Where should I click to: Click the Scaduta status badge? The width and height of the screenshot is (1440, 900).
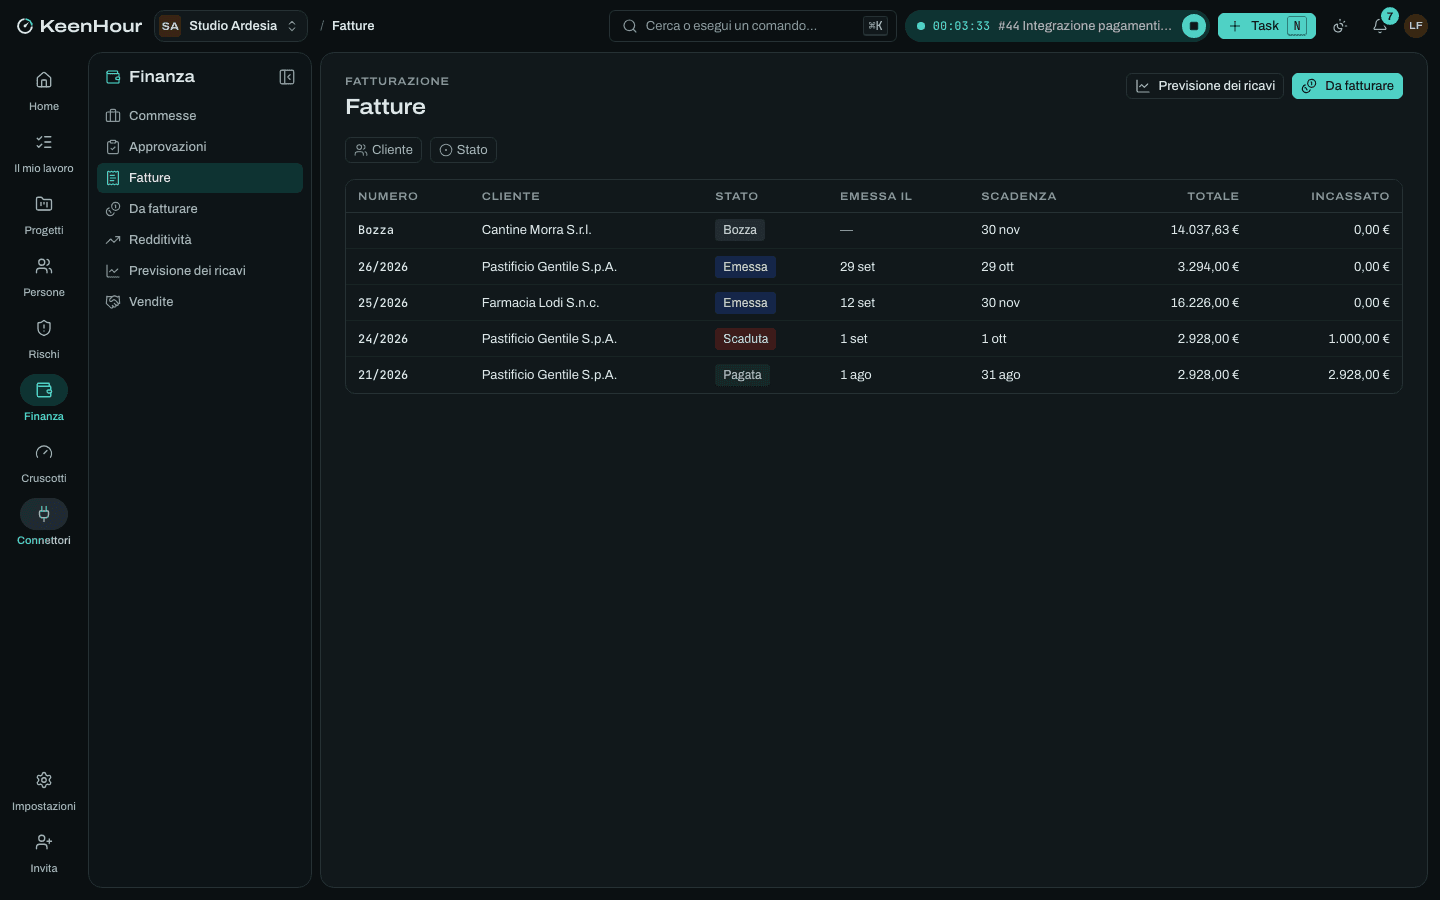click(x=746, y=339)
